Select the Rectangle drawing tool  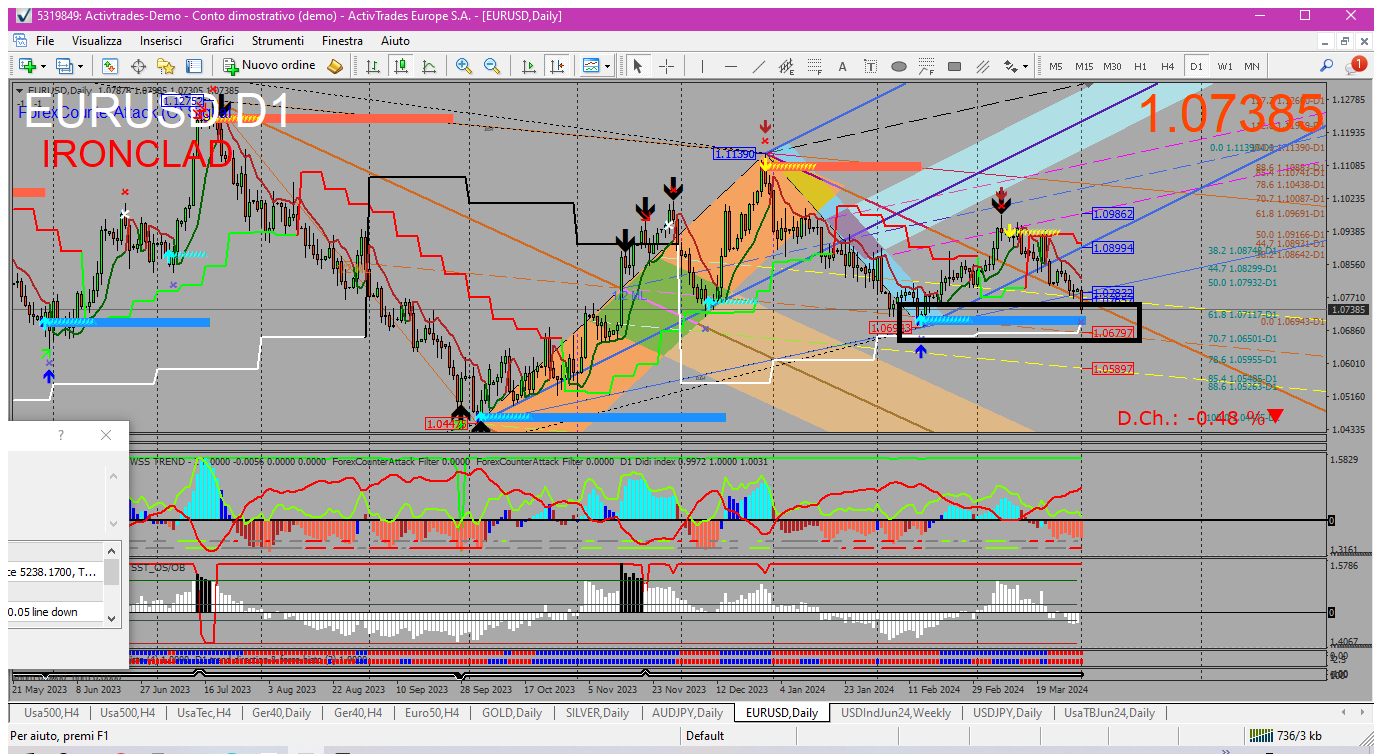pyautogui.click(x=954, y=66)
